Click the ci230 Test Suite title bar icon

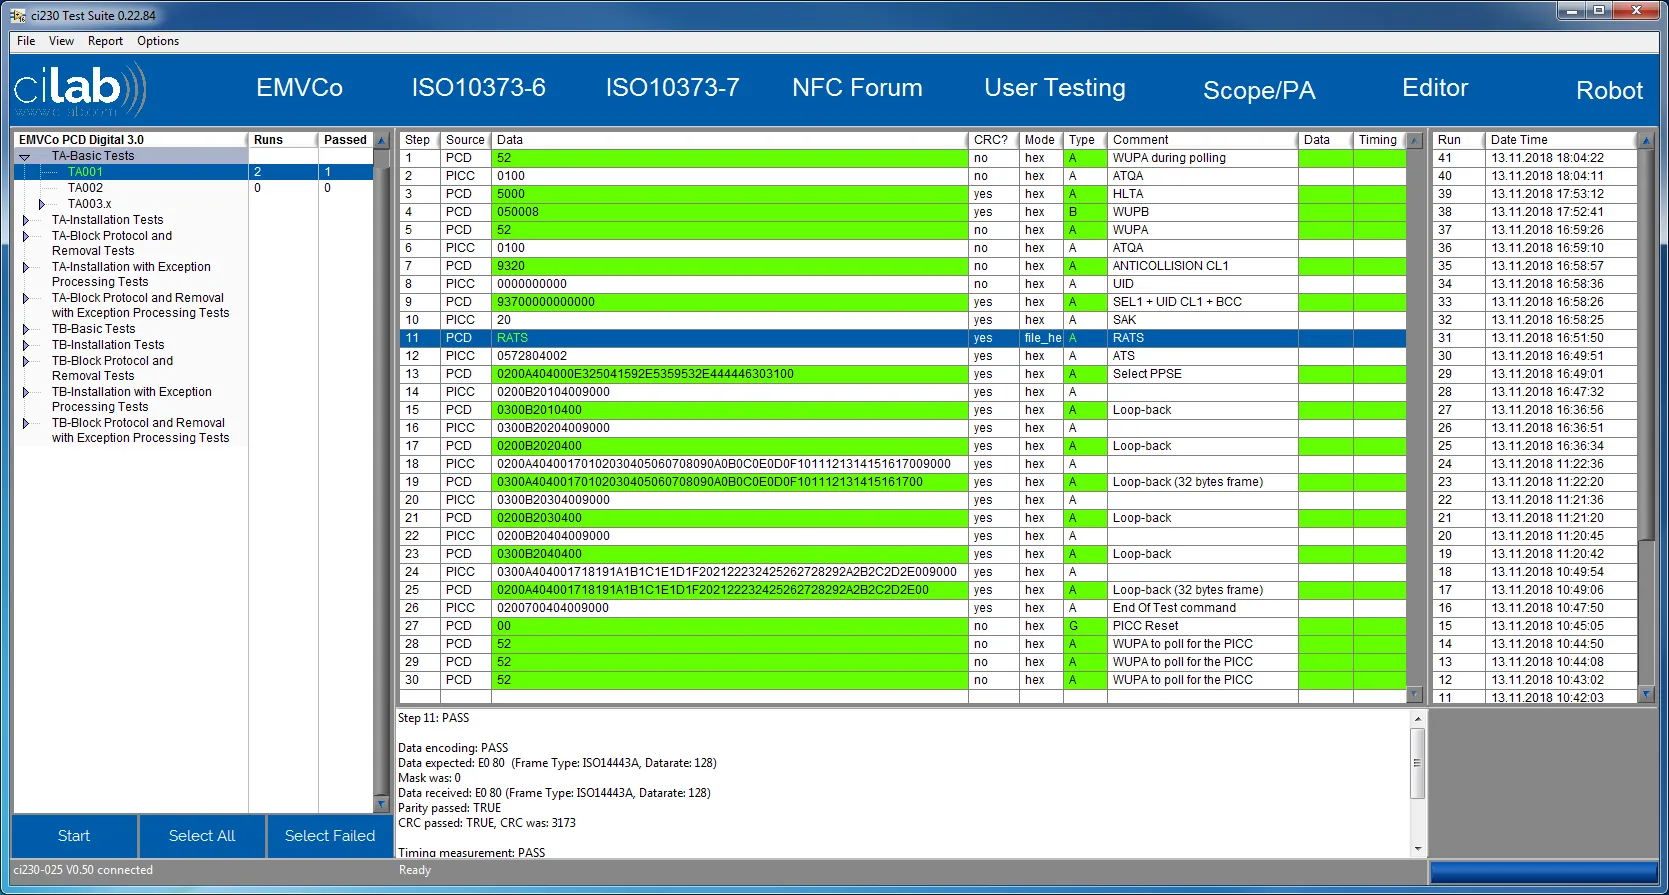coord(18,15)
